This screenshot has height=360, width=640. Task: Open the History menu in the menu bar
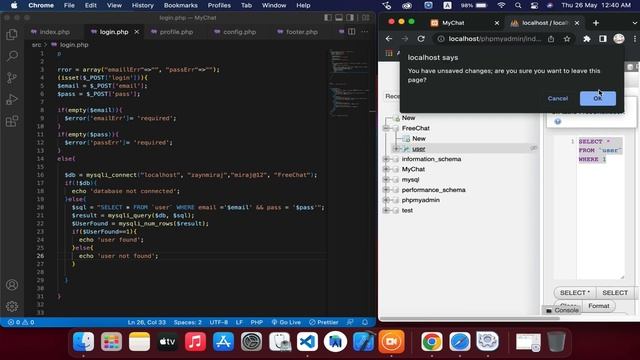click(142, 5)
